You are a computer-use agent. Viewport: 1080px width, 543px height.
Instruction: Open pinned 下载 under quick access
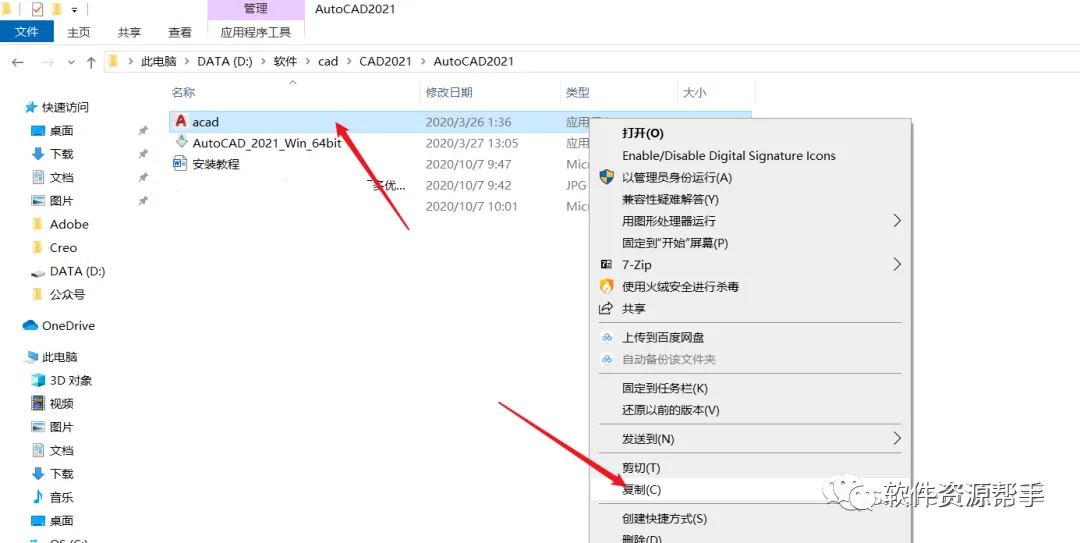click(61, 154)
